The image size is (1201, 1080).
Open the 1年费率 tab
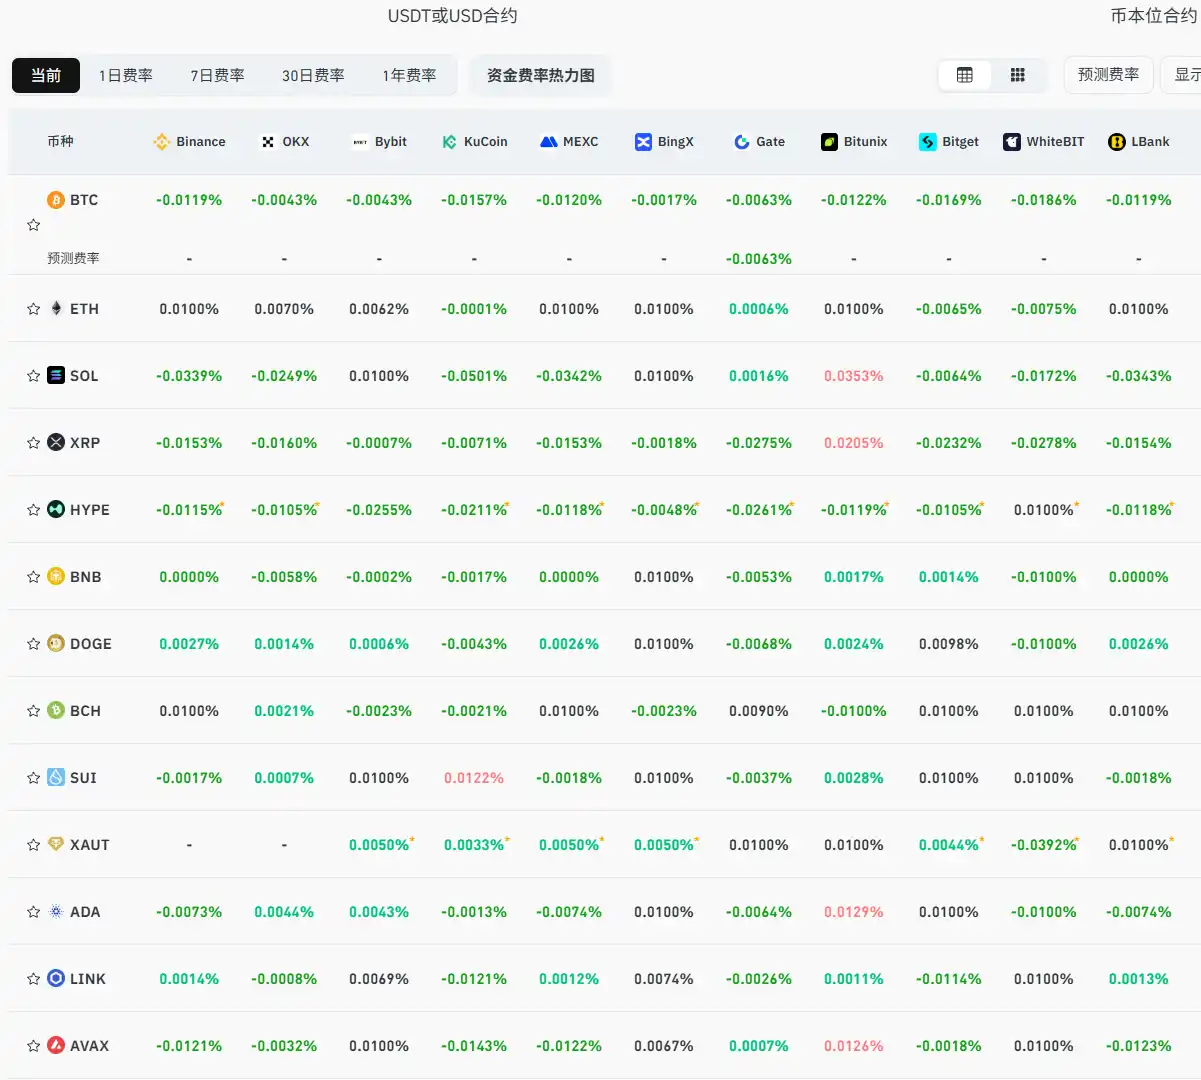[x=409, y=76]
